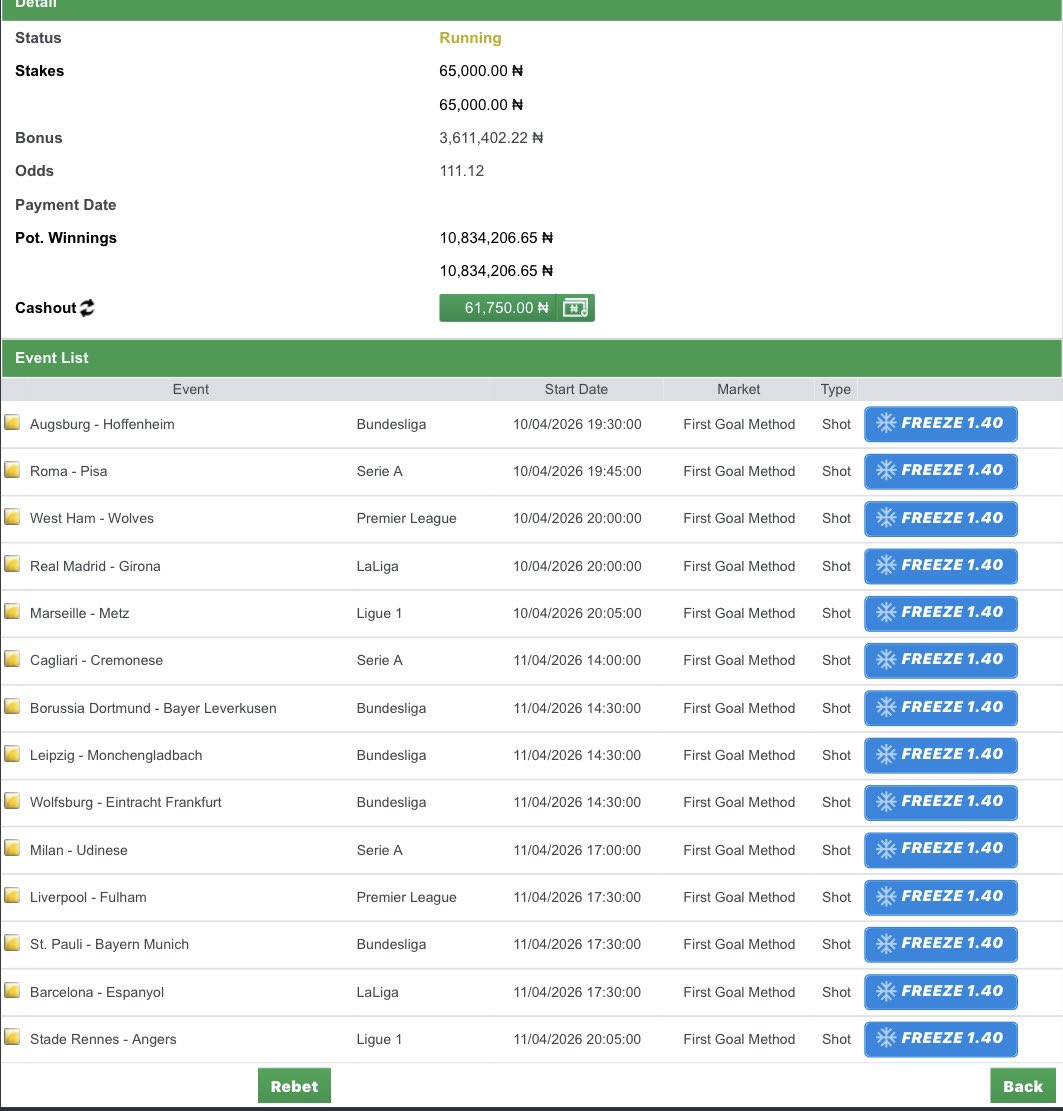Viewport: 1063px width, 1111px height.
Task: Click start date 10/04/2026 19:45:00
Action: pyautogui.click(x=578, y=471)
